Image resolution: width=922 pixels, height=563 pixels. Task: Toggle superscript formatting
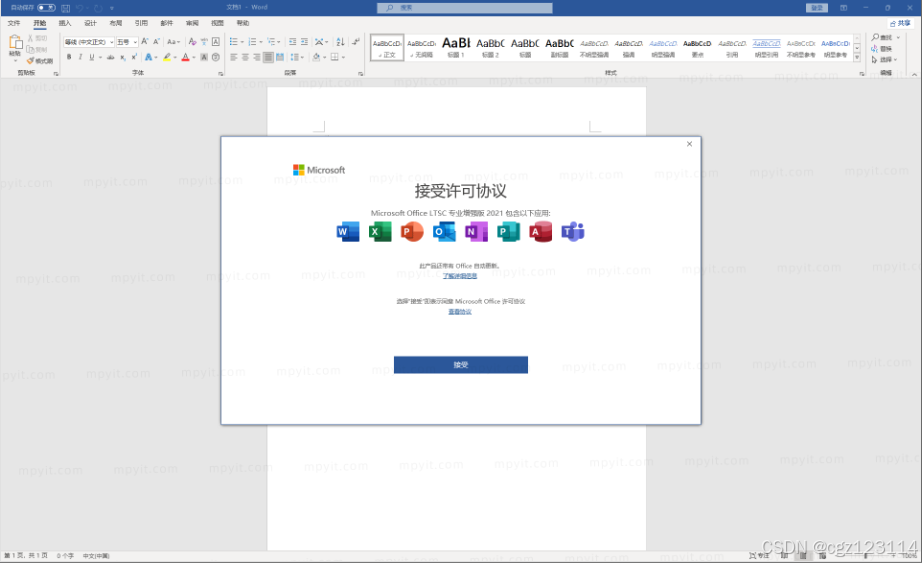[134, 57]
